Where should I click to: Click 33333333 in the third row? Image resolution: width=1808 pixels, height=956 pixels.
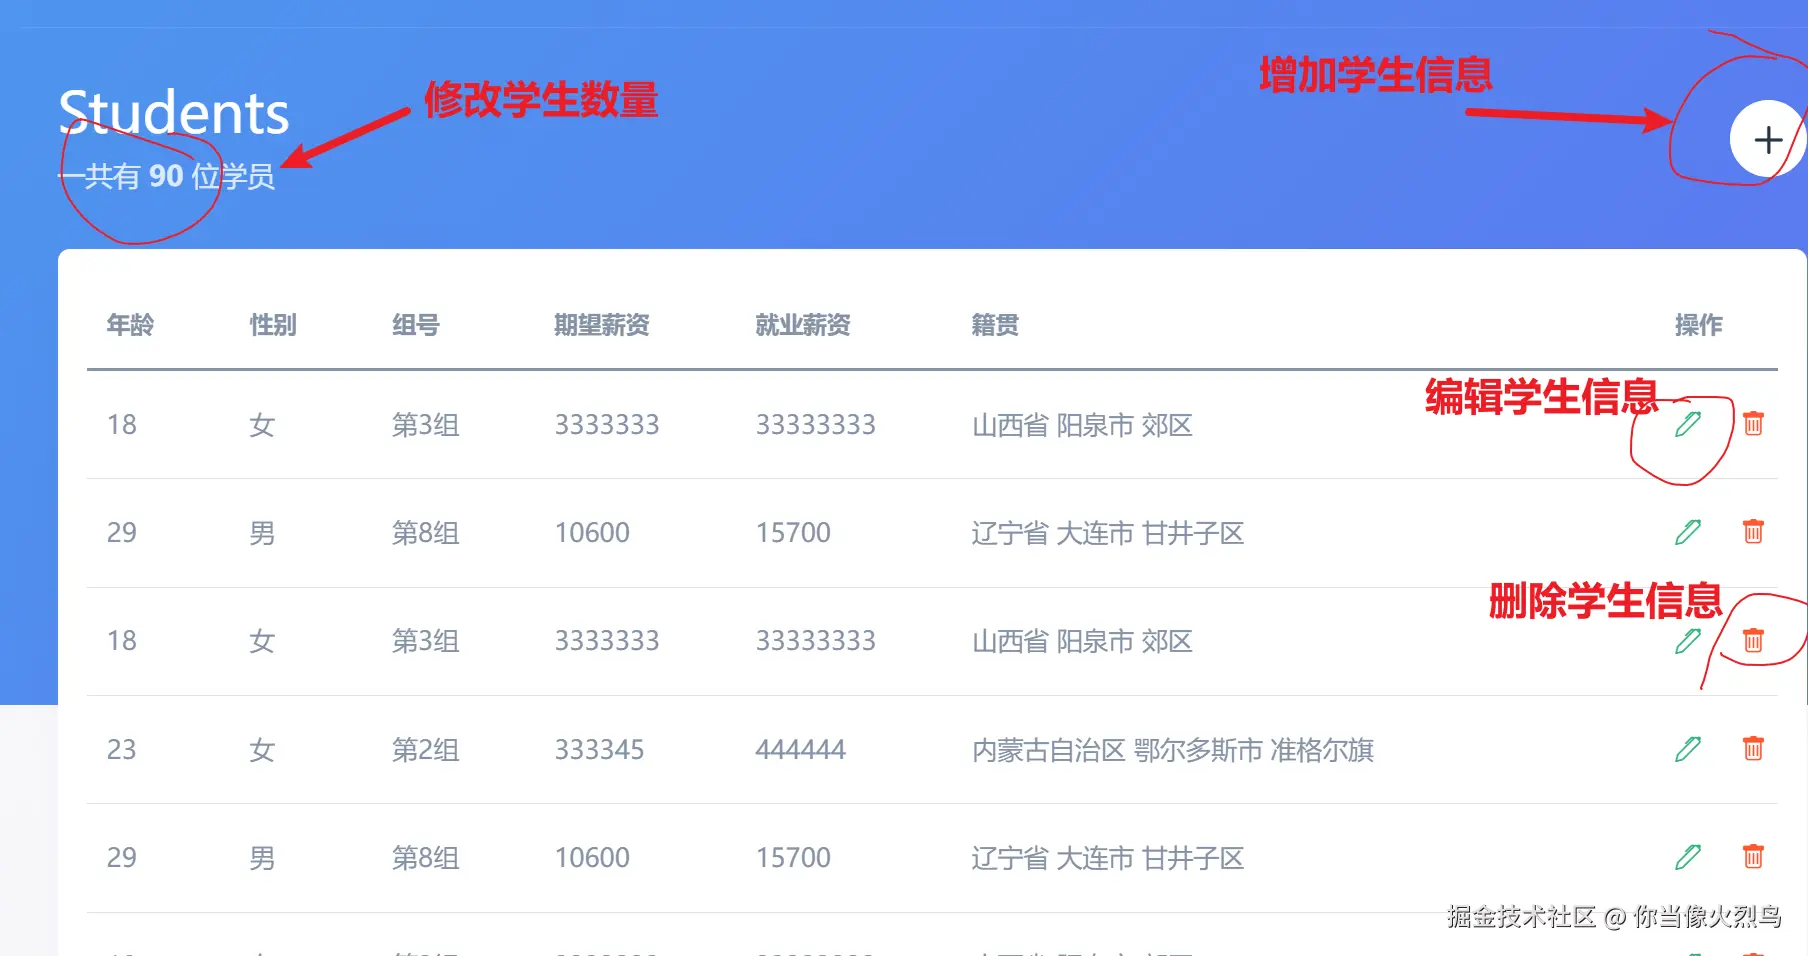816,640
